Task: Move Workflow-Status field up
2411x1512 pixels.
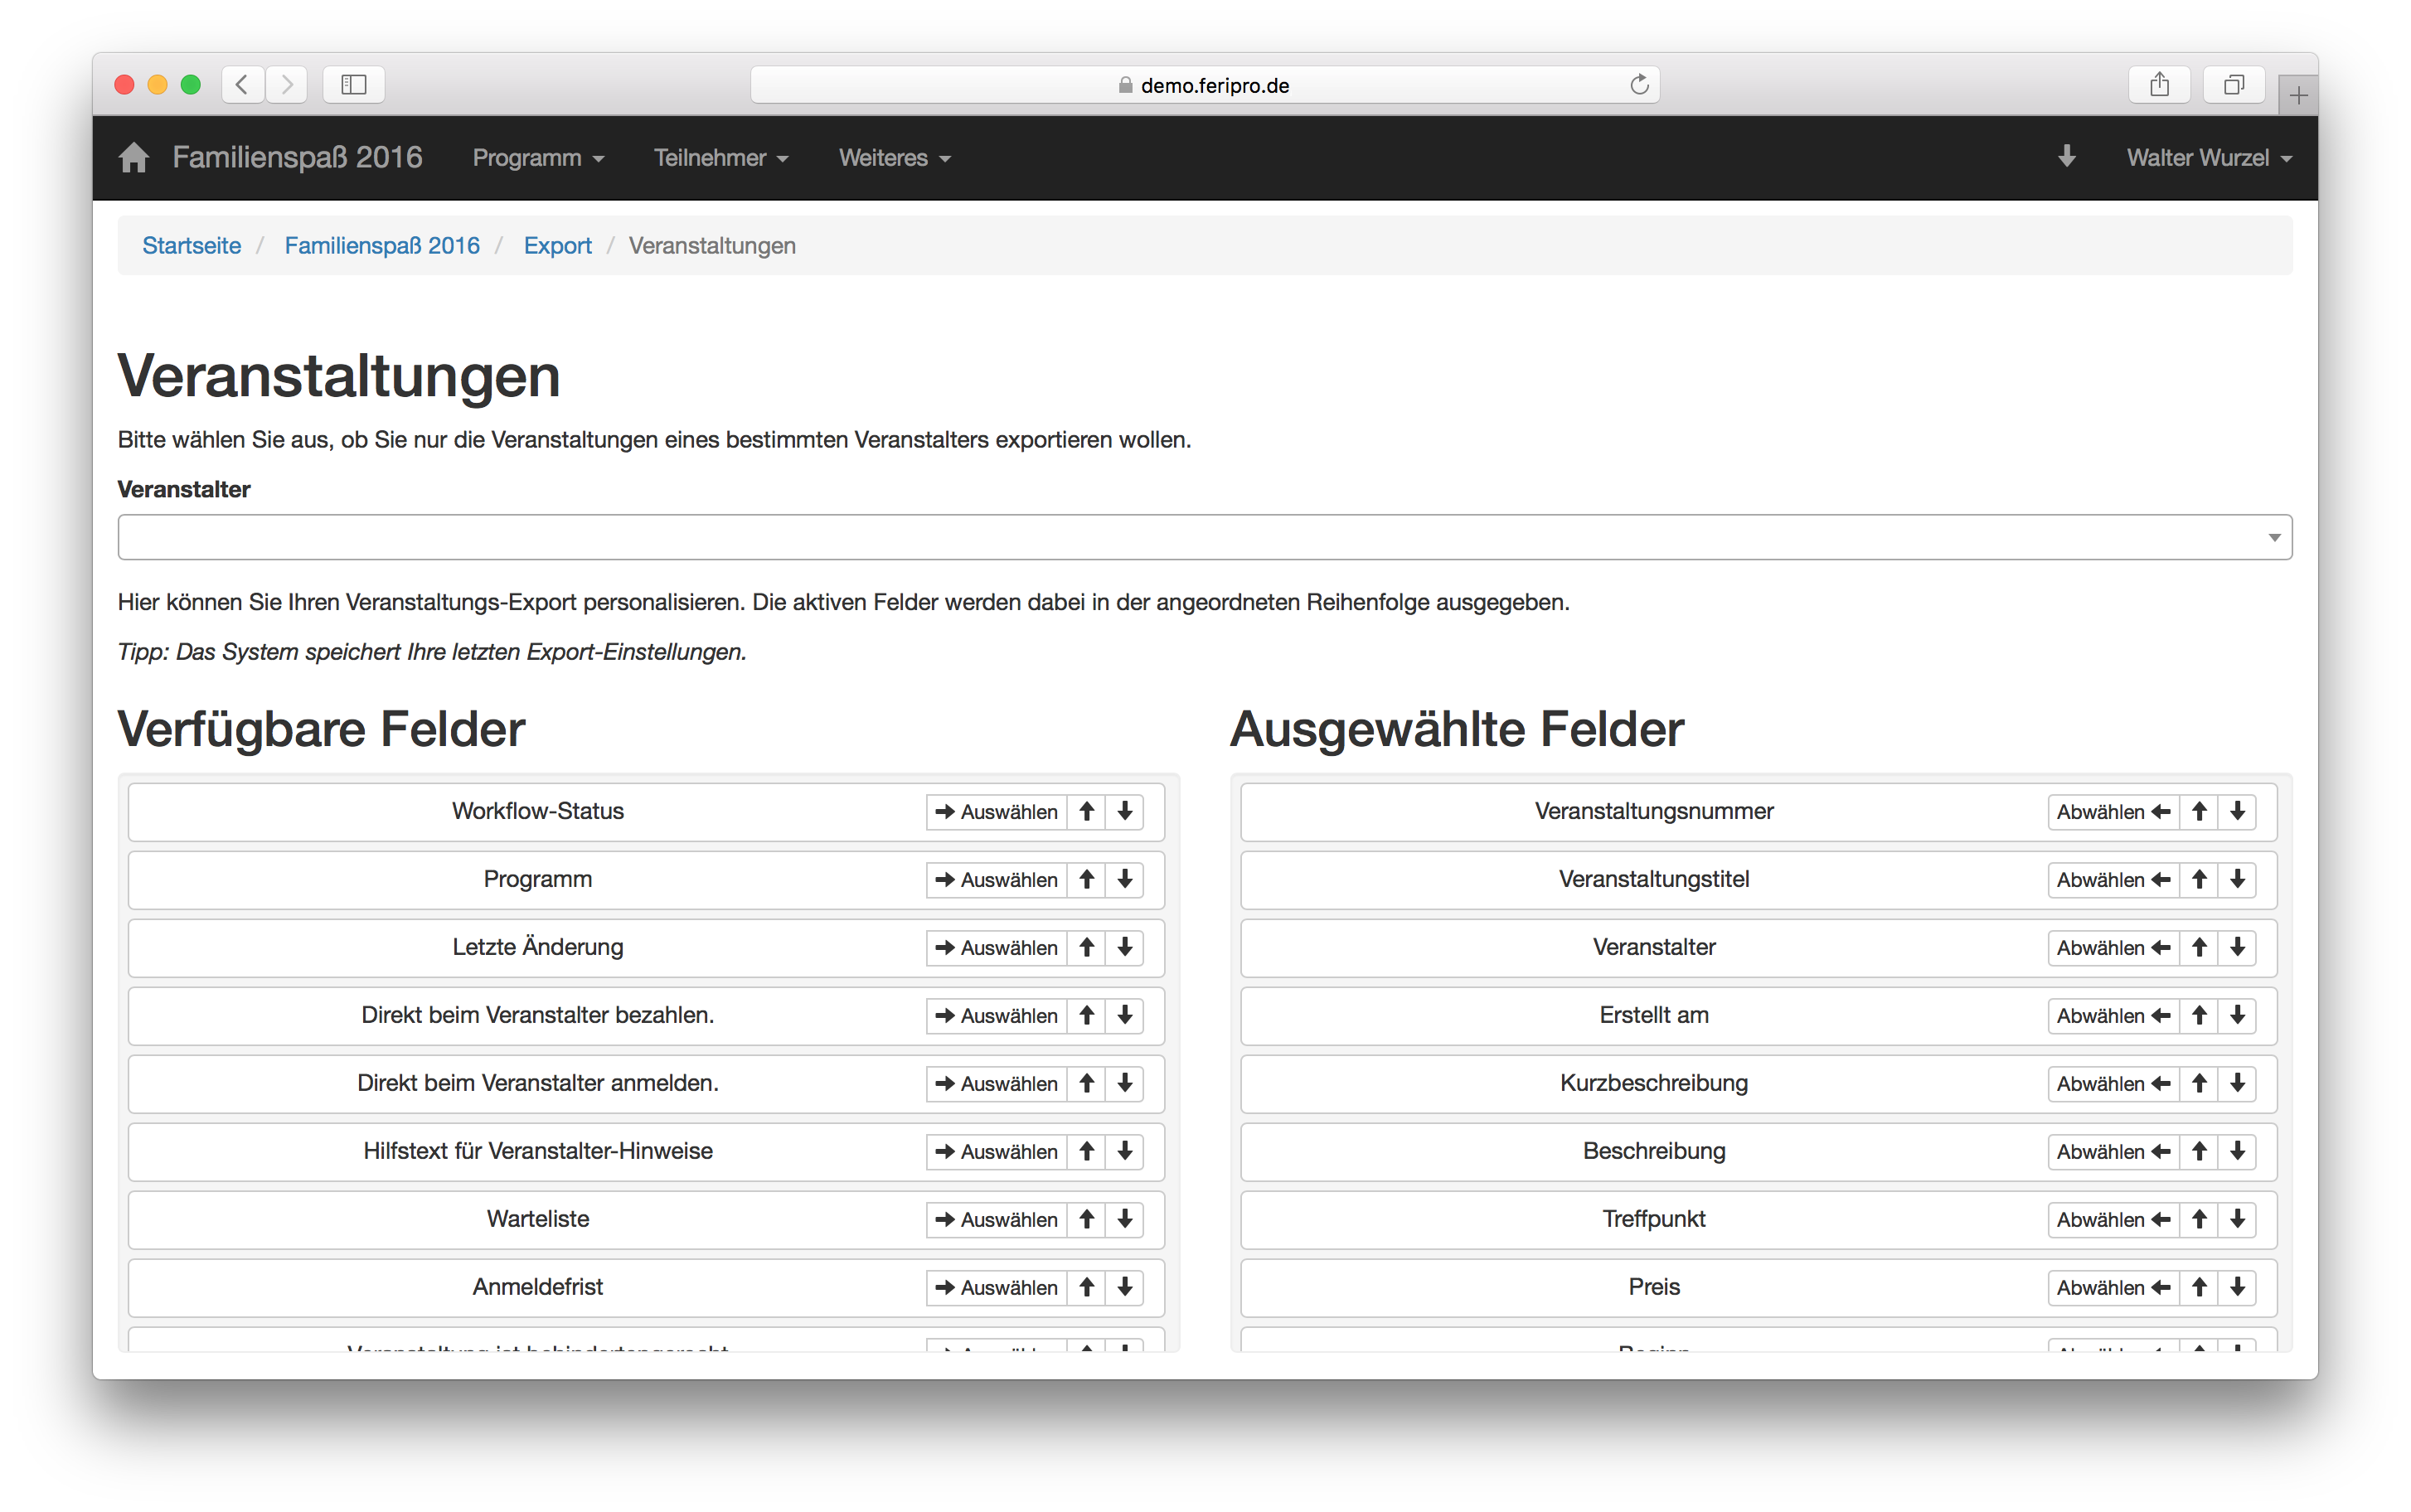Action: point(1087,812)
